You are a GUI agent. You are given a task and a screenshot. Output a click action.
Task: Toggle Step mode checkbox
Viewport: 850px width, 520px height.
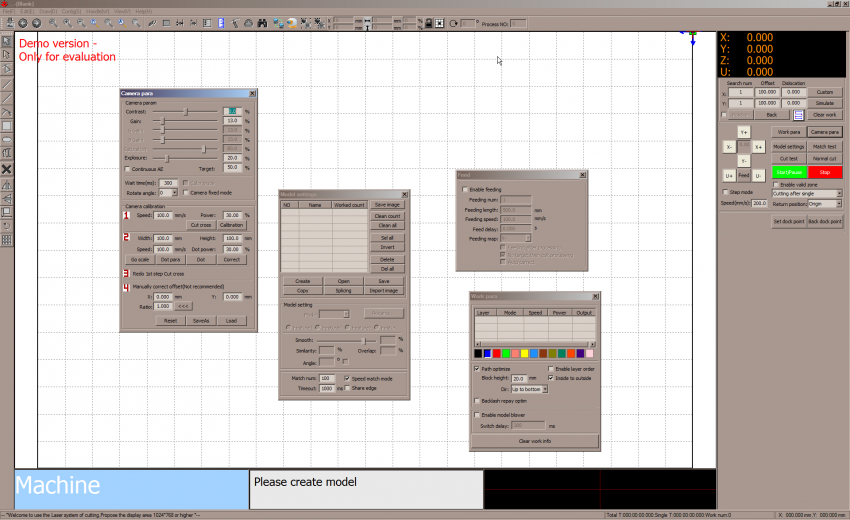[725, 192]
